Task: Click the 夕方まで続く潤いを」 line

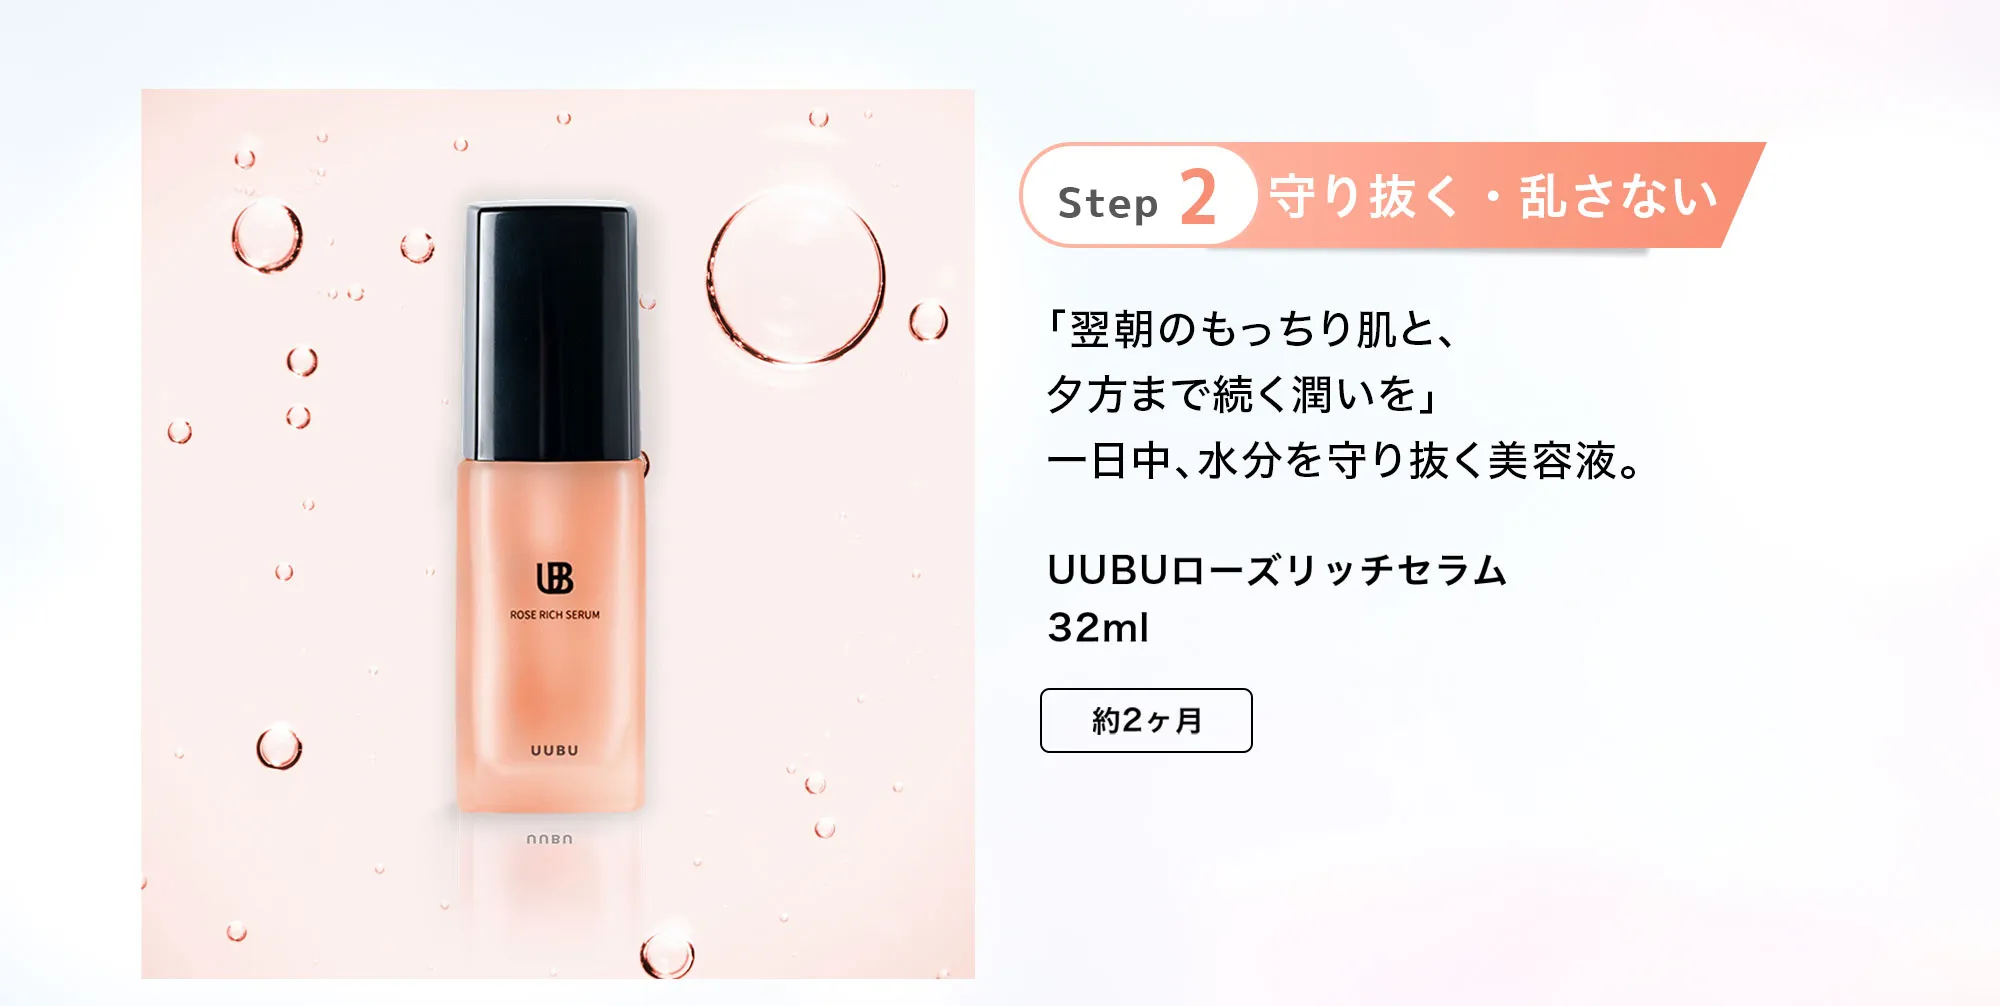Action: pyautogui.click(x=1241, y=394)
